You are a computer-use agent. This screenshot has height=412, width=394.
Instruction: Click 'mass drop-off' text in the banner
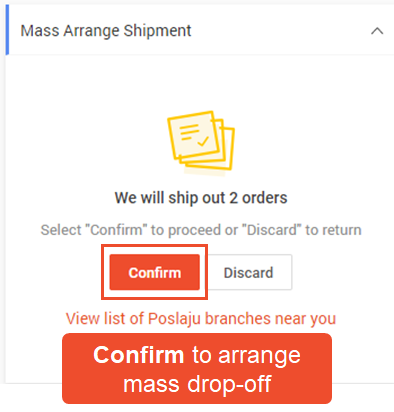197,384
